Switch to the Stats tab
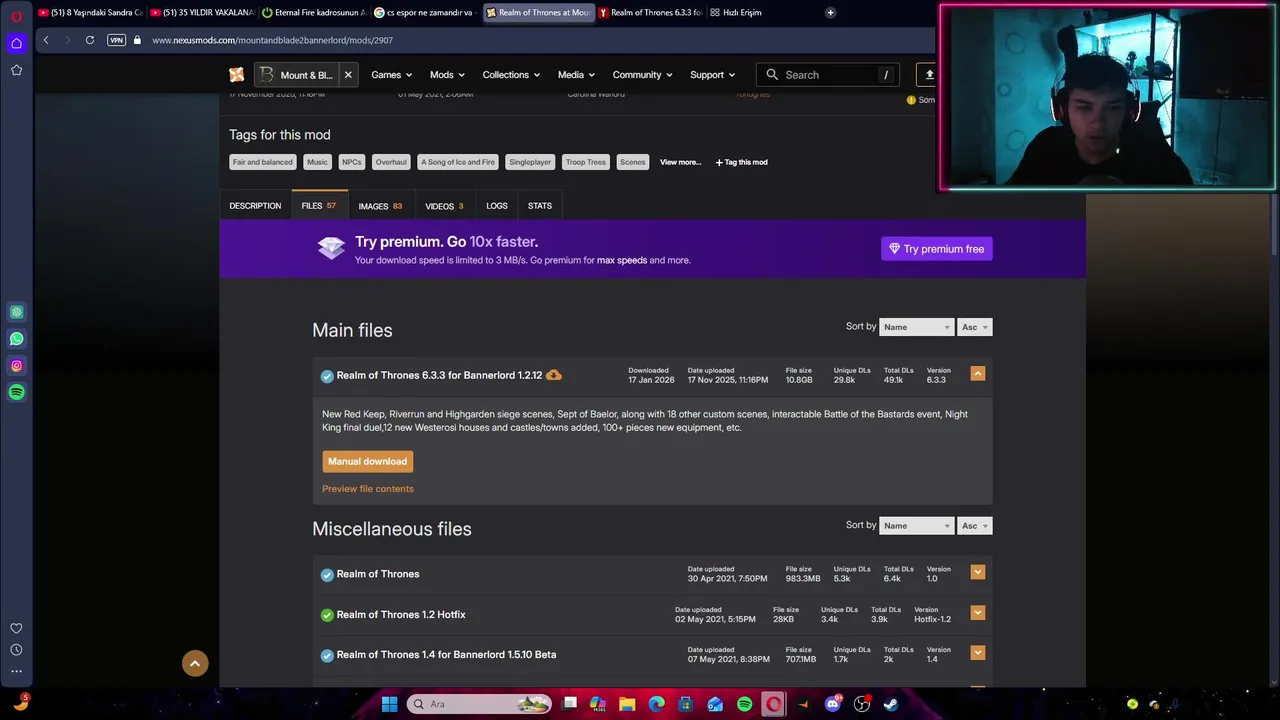The image size is (1280, 720). [540, 206]
